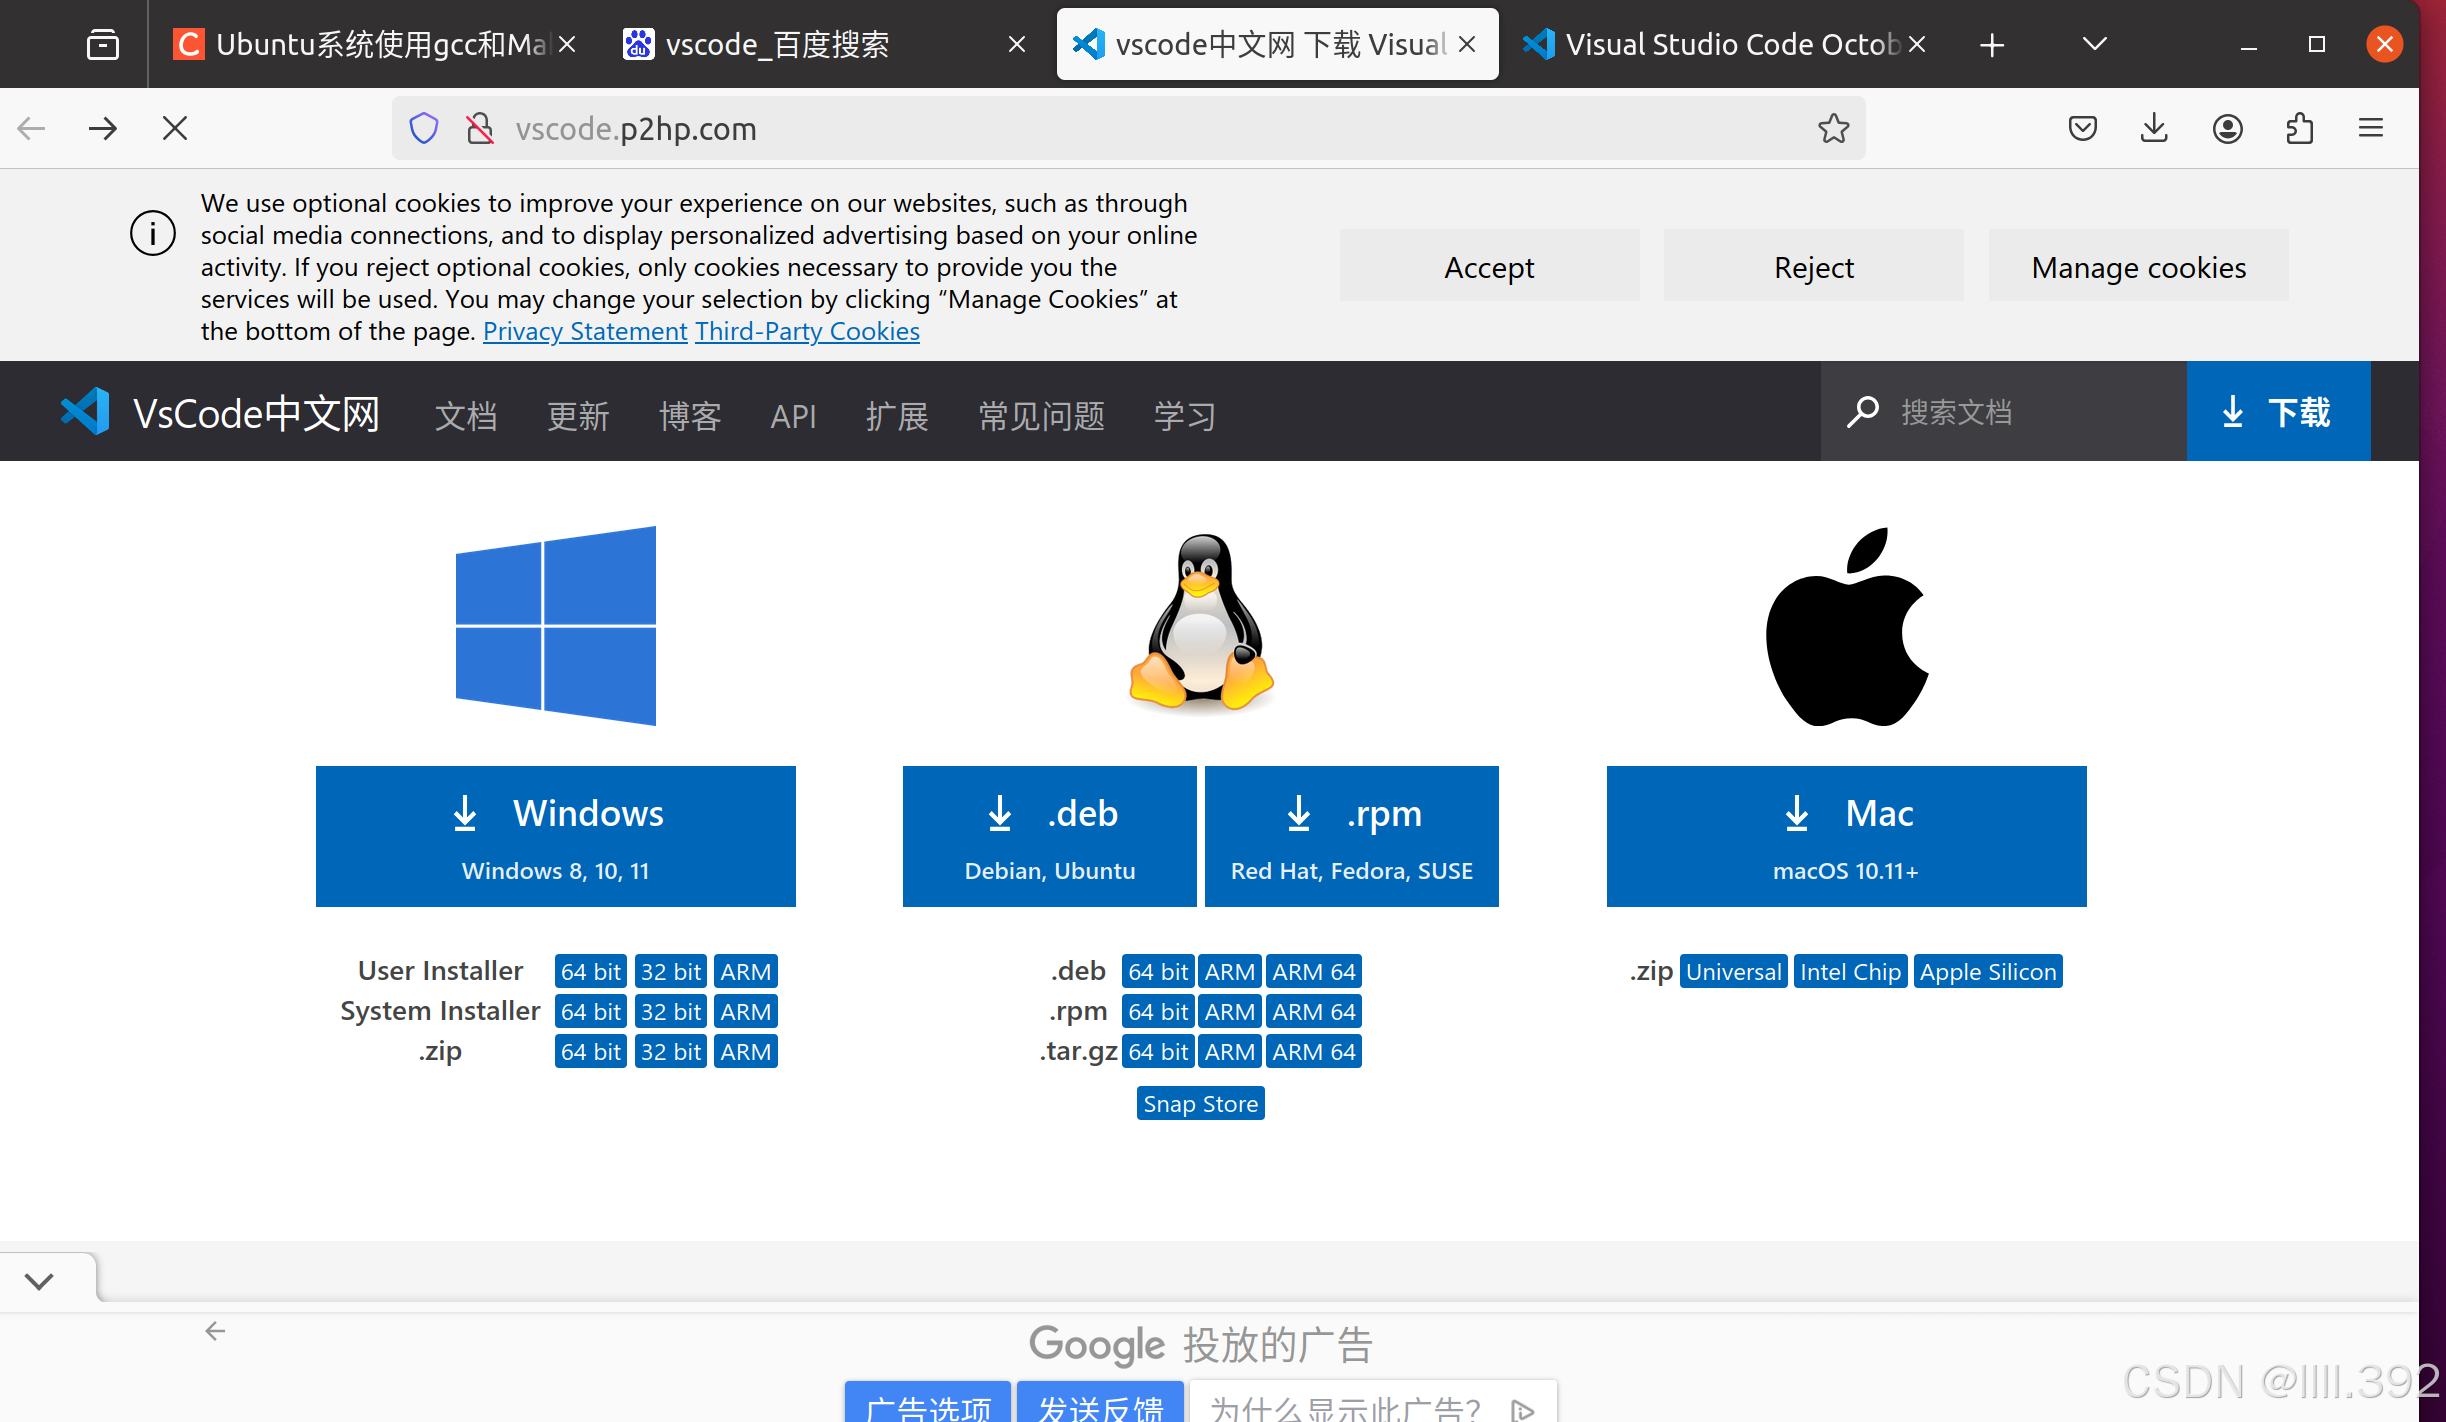Open the Firefox account icon
The width and height of the screenshot is (2446, 1422).
2227,128
